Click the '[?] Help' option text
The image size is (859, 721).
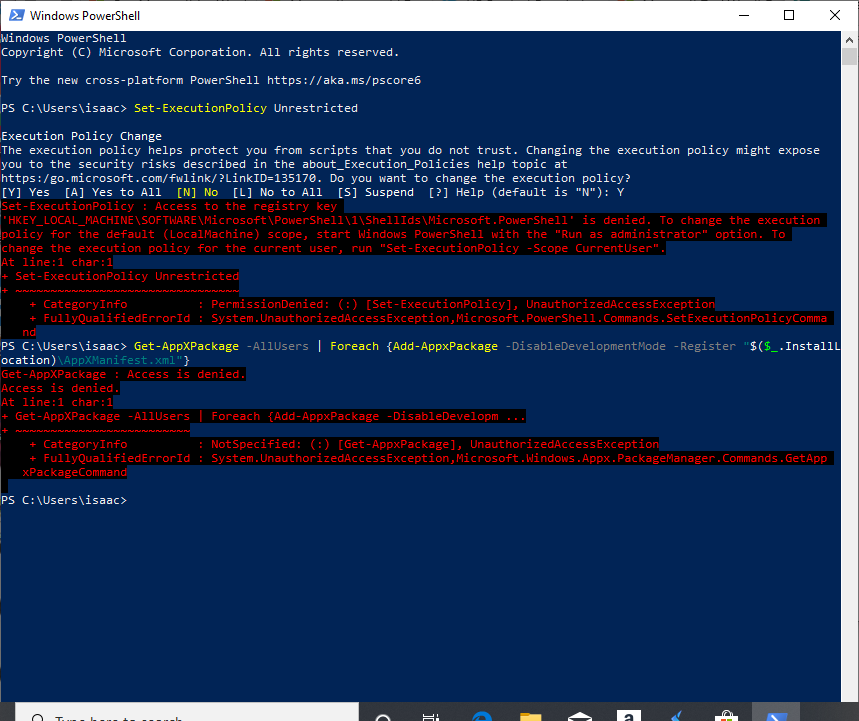(x=456, y=192)
